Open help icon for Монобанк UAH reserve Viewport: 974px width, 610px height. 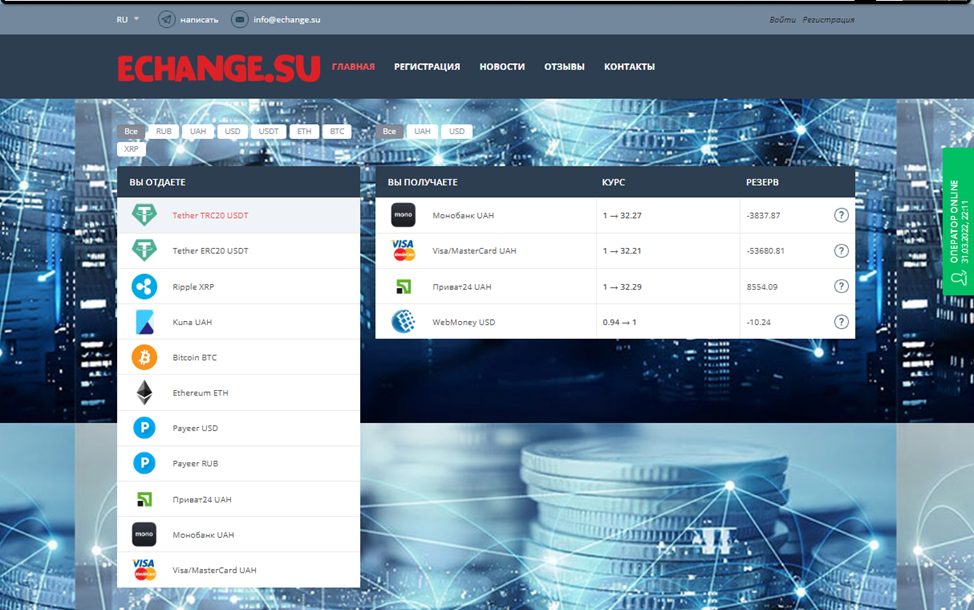pos(841,215)
